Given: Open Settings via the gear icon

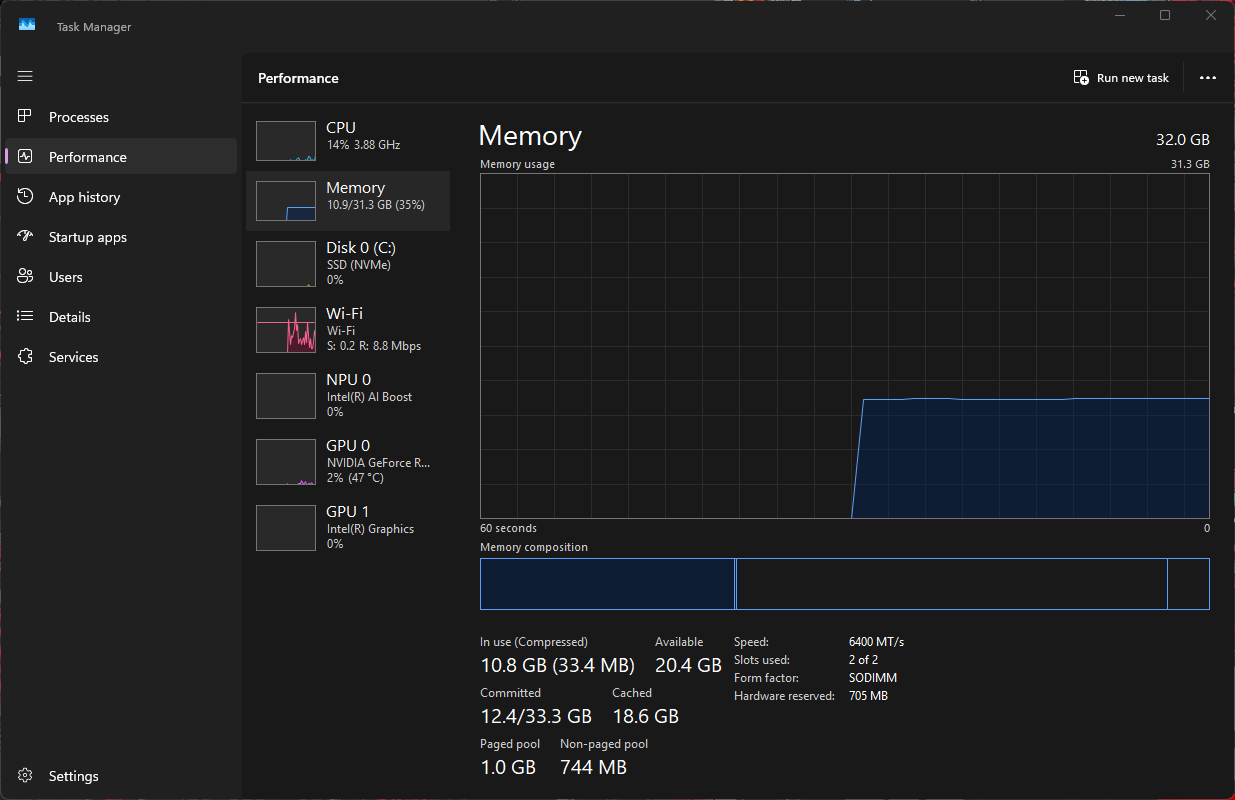Looking at the screenshot, I should click(26, 776).
